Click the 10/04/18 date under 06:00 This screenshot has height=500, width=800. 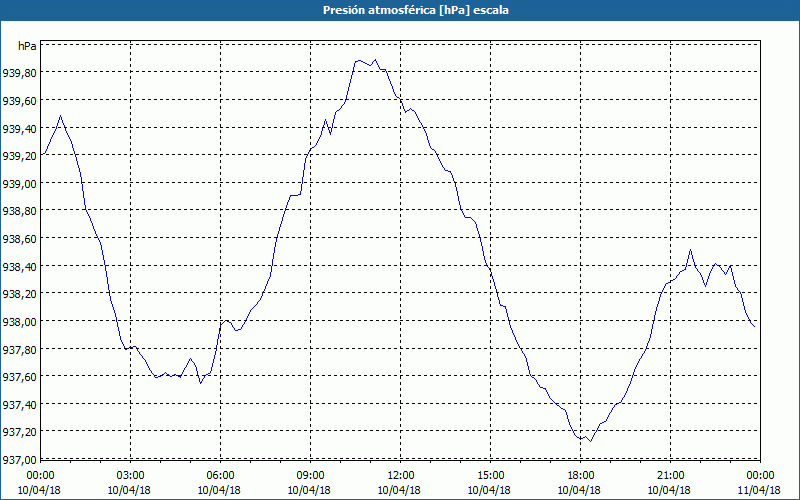coord(219,490)
